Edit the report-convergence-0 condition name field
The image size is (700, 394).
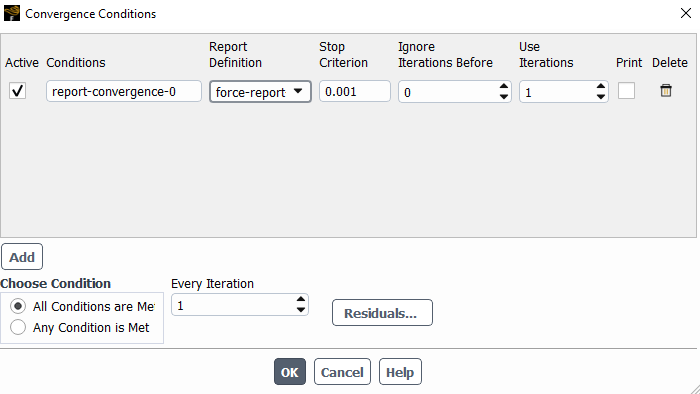124,91
